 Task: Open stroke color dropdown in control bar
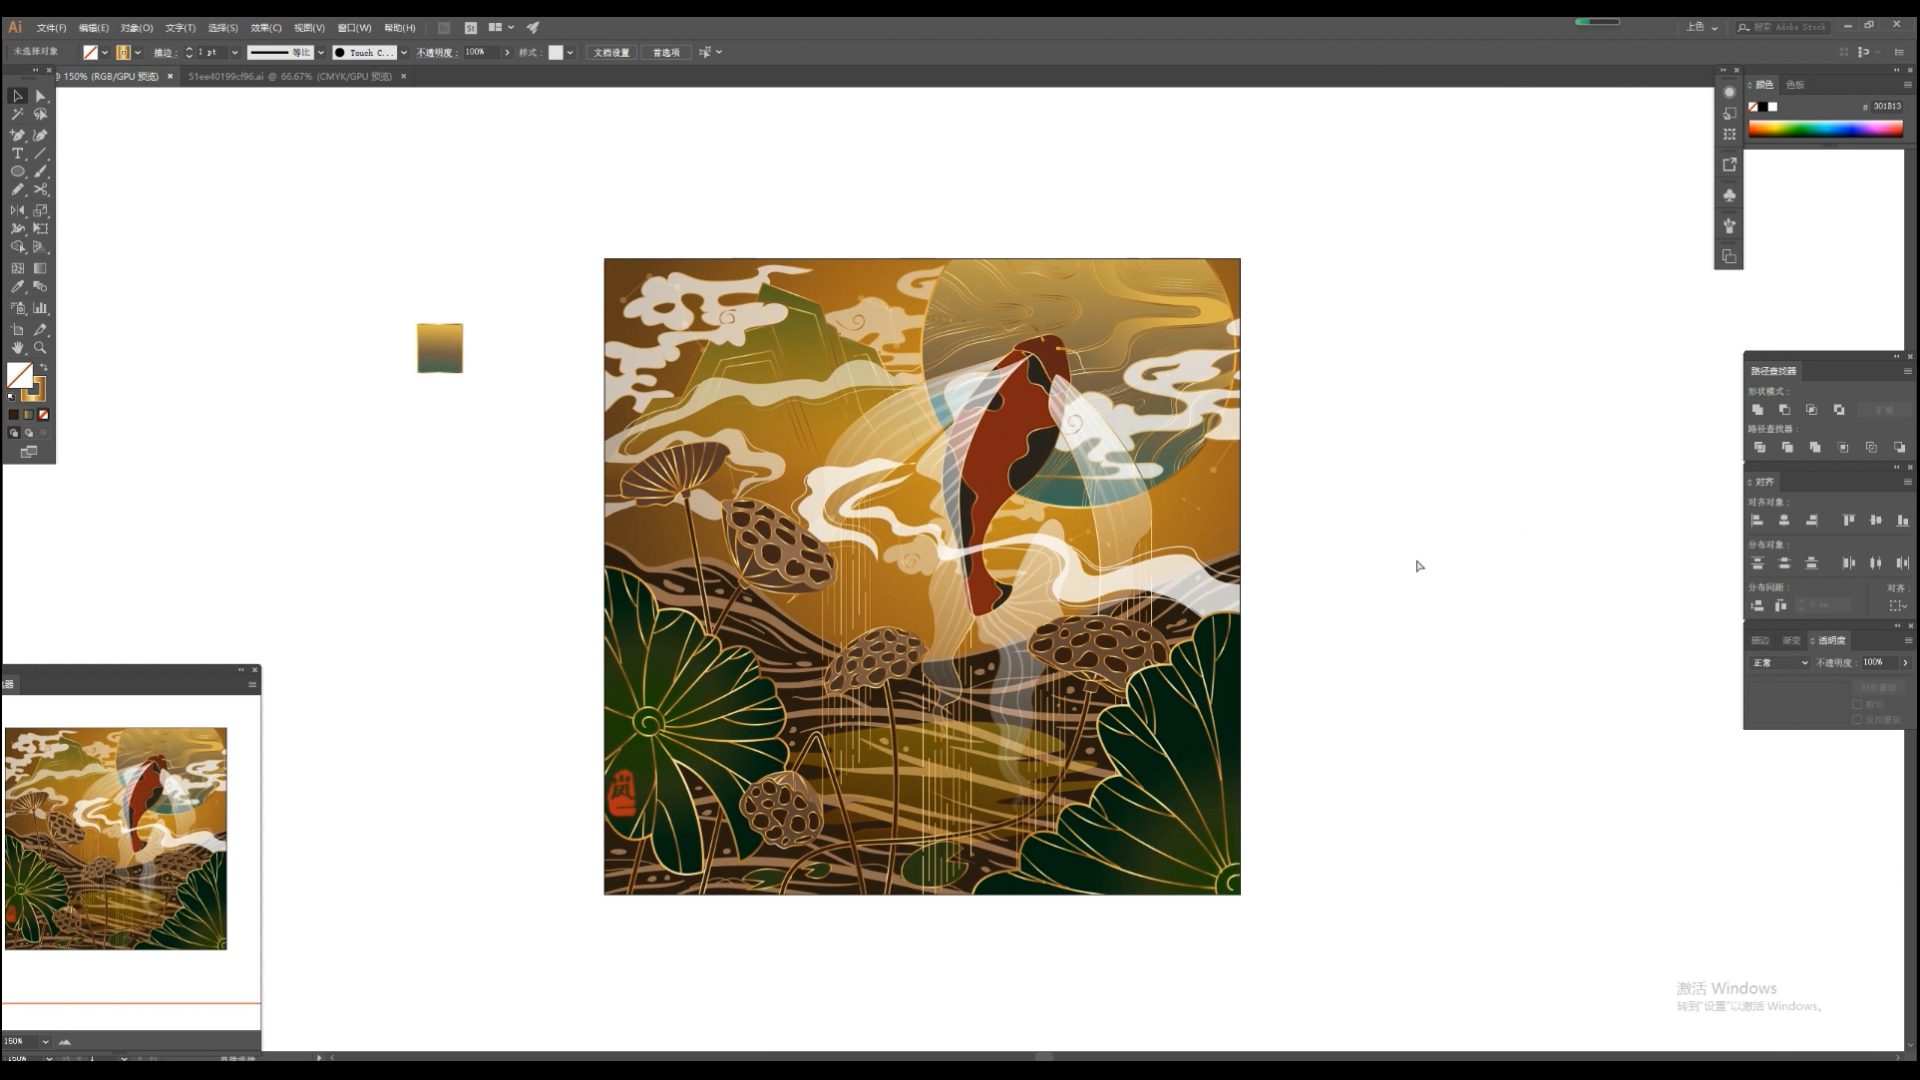138,53
